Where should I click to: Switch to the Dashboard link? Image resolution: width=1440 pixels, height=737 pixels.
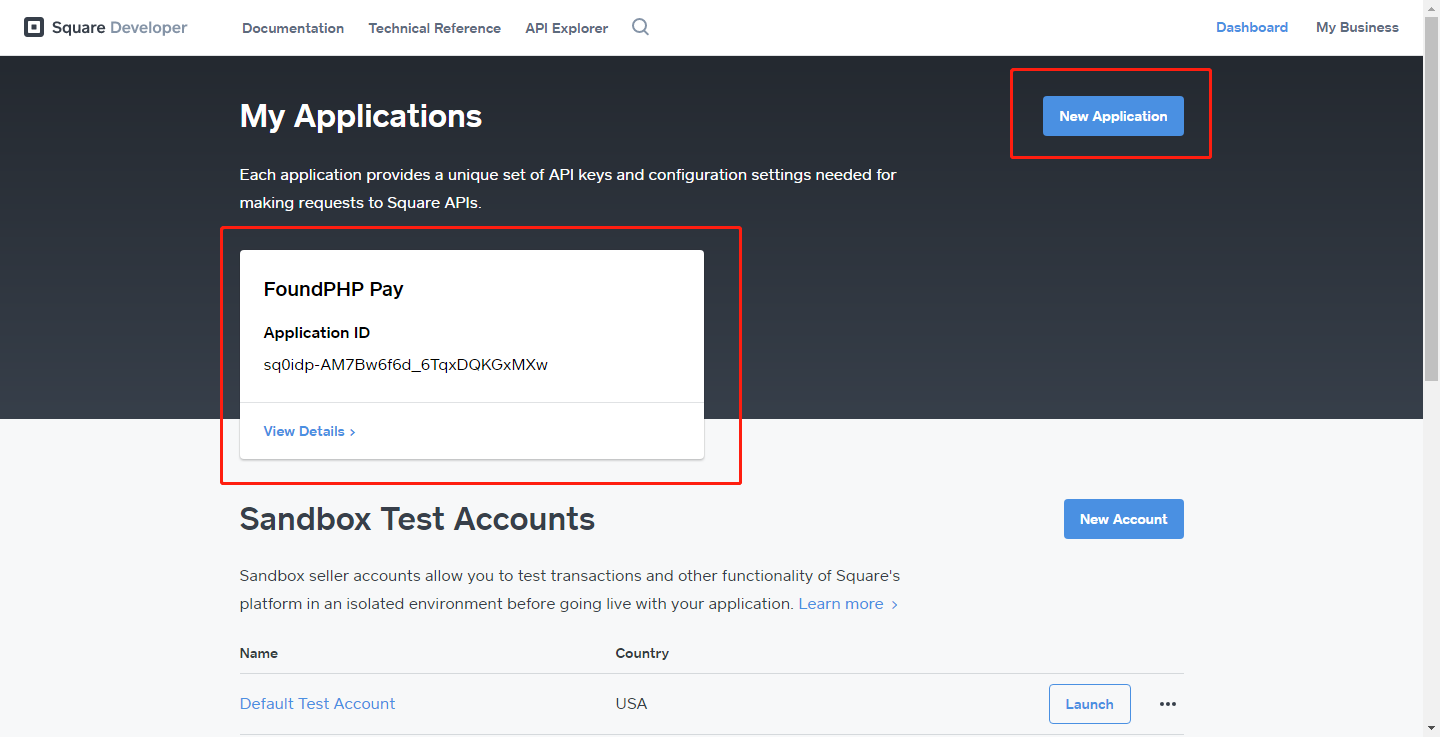[1252, 27]
